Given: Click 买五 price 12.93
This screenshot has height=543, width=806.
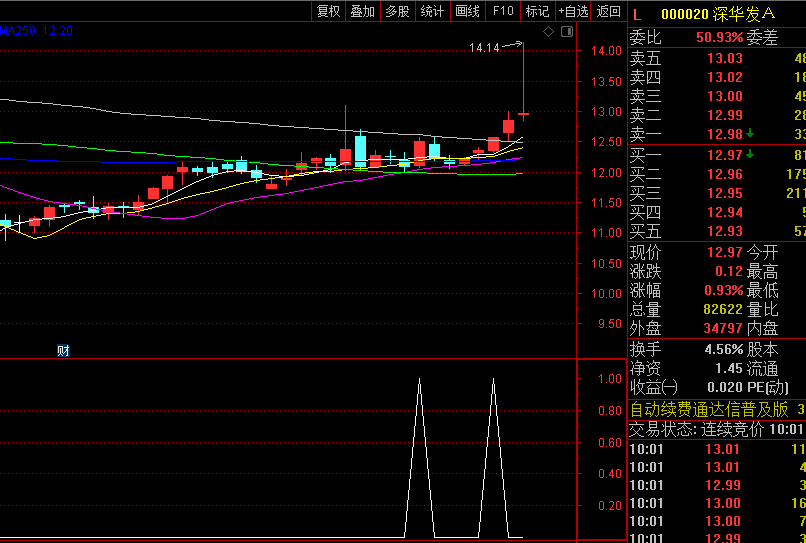Looking at the screenshot, I should (x=725, y=231).
